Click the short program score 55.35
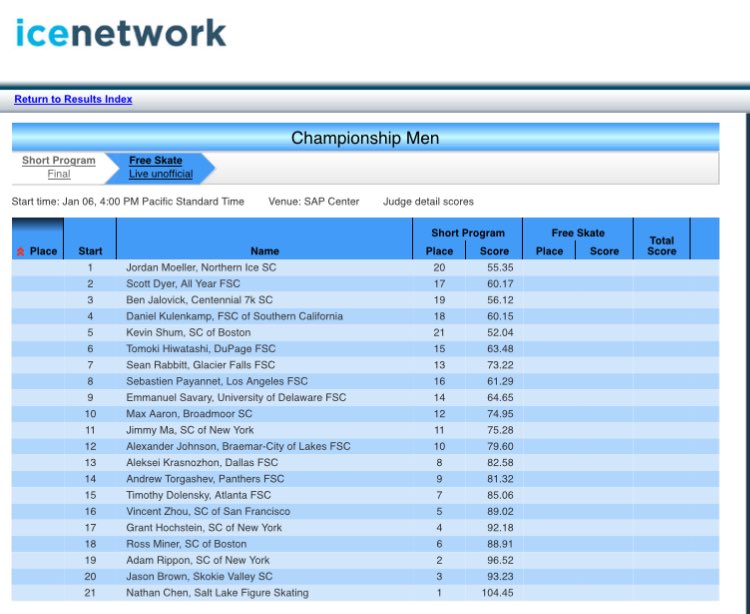Viewport: 750px width, 614px height. 500,267
